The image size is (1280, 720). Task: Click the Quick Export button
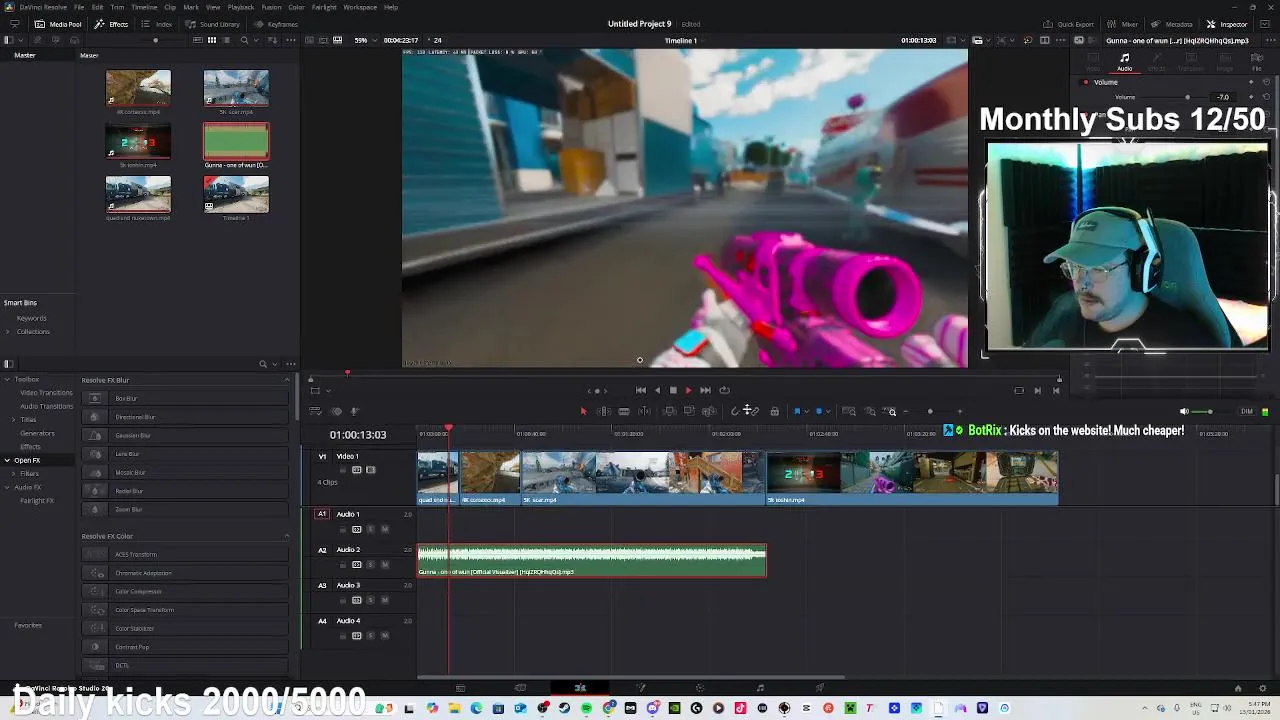tap(1068, 24)
